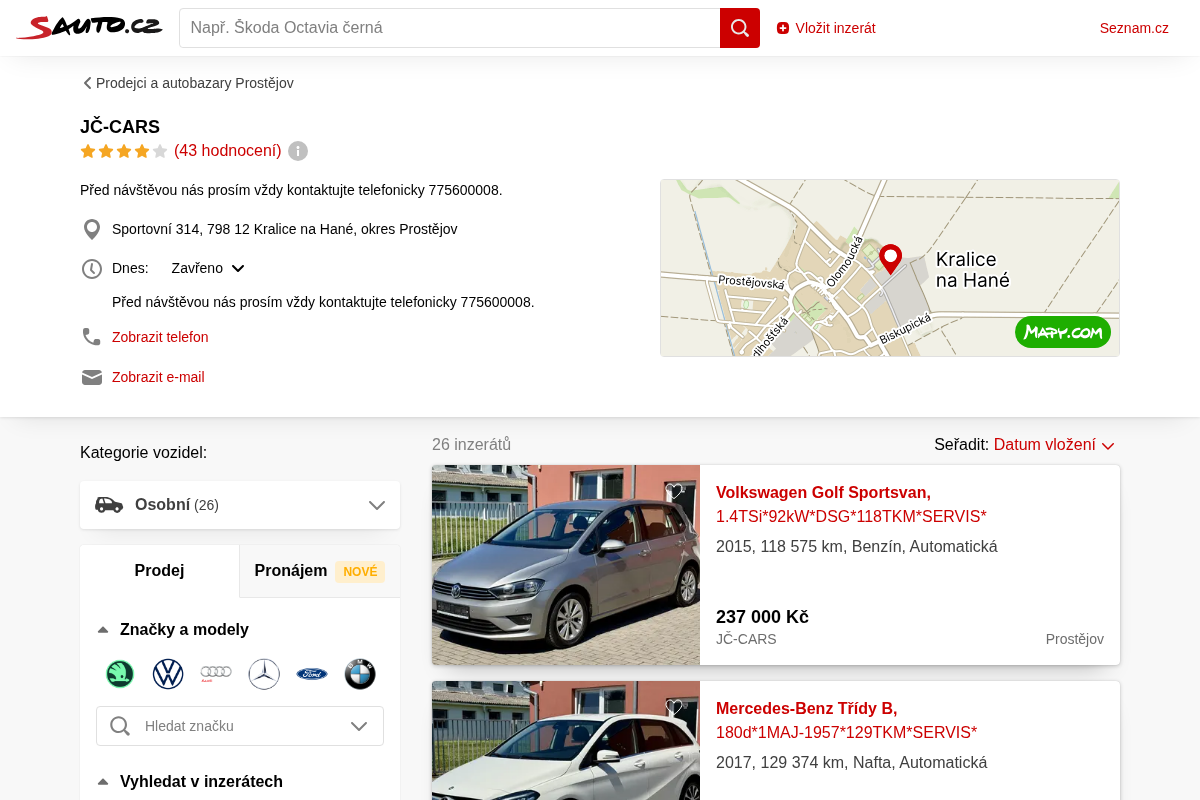Click the address Sportovní 314 text

click(285, 229)
